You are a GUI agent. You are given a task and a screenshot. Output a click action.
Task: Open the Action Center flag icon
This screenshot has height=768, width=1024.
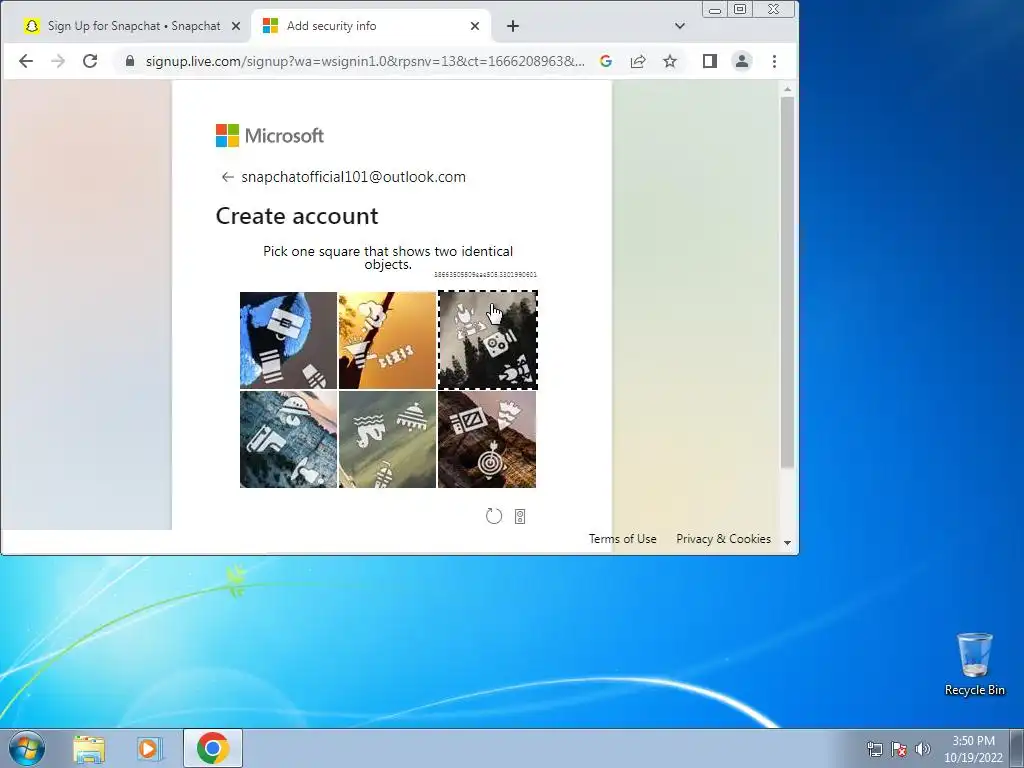tap(899, 749)
